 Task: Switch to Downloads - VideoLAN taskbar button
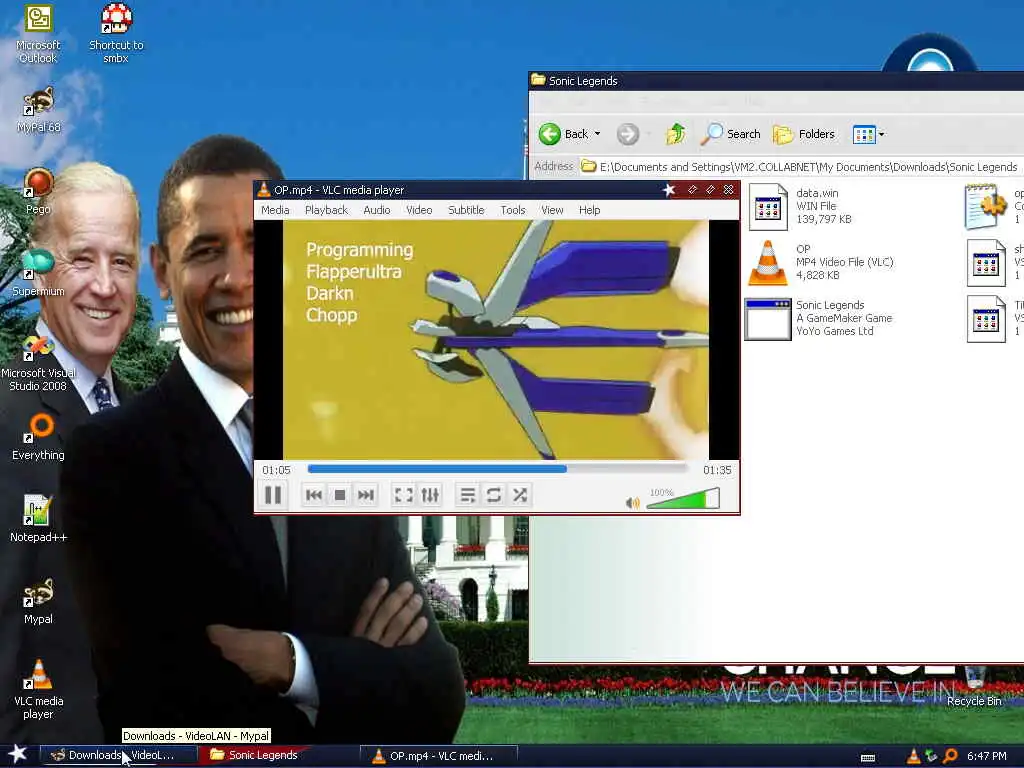(x=118, y=755)
